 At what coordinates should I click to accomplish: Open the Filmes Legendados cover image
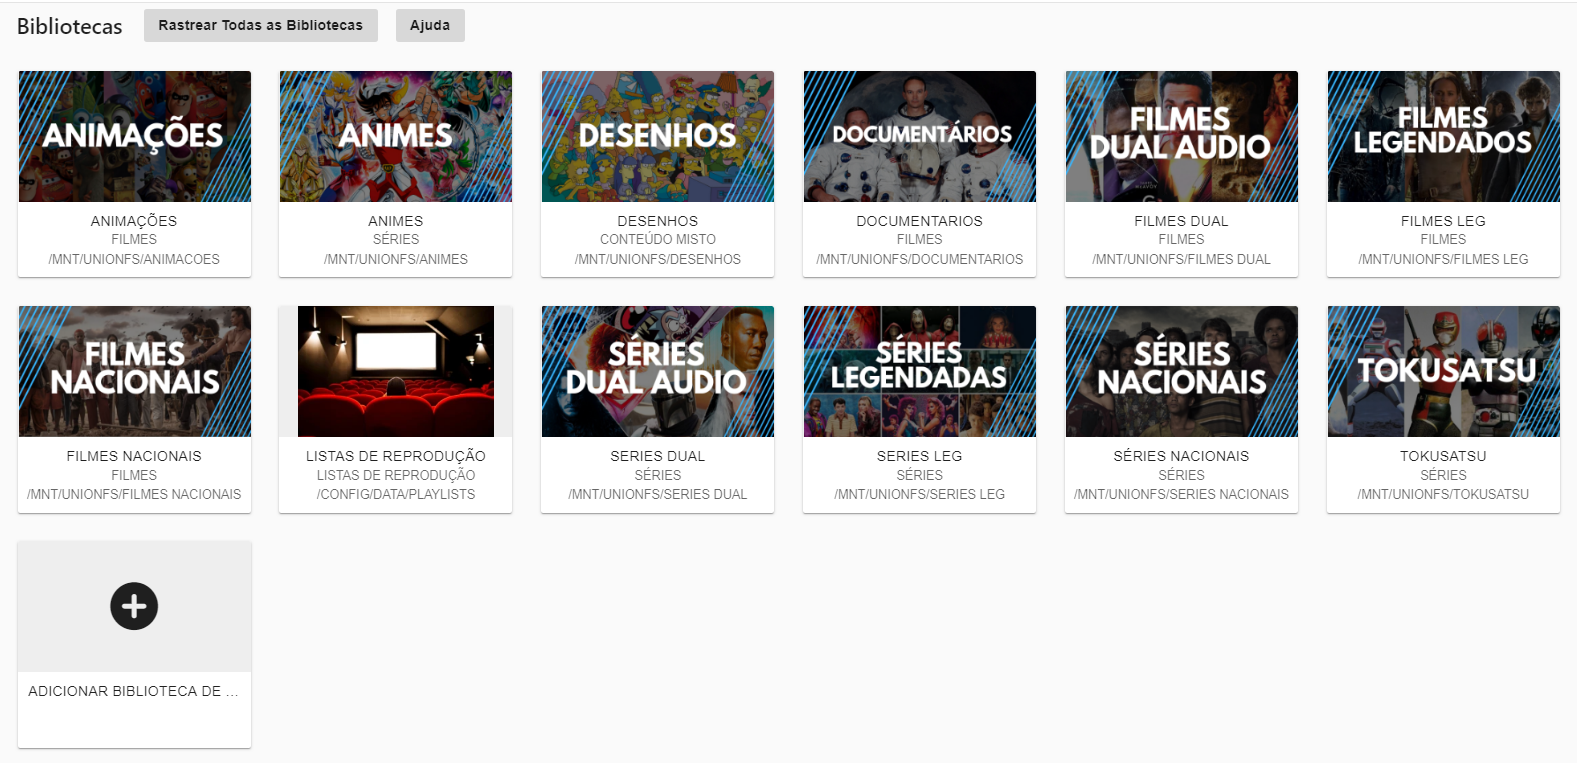pos(1444,136)
